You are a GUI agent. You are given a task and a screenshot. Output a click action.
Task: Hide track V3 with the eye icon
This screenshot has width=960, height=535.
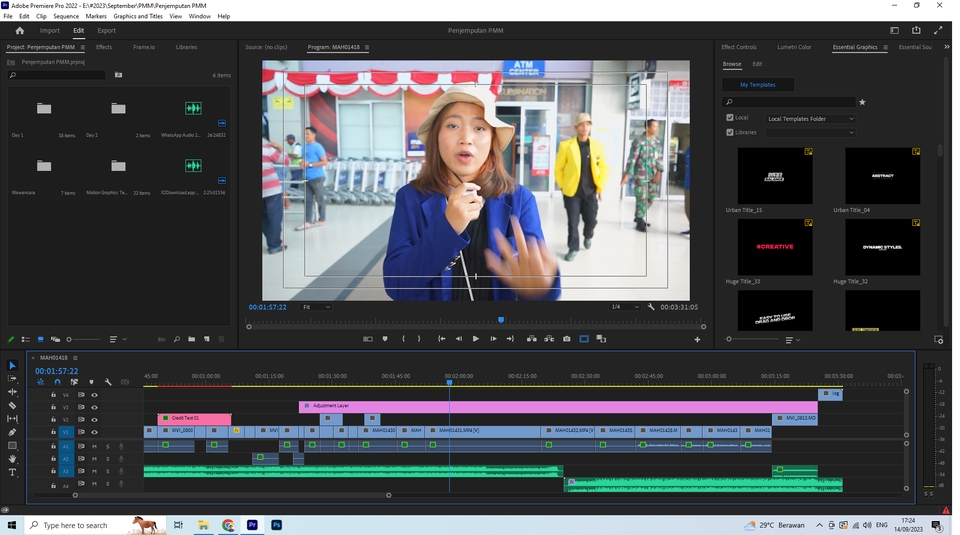coord(94,407)
